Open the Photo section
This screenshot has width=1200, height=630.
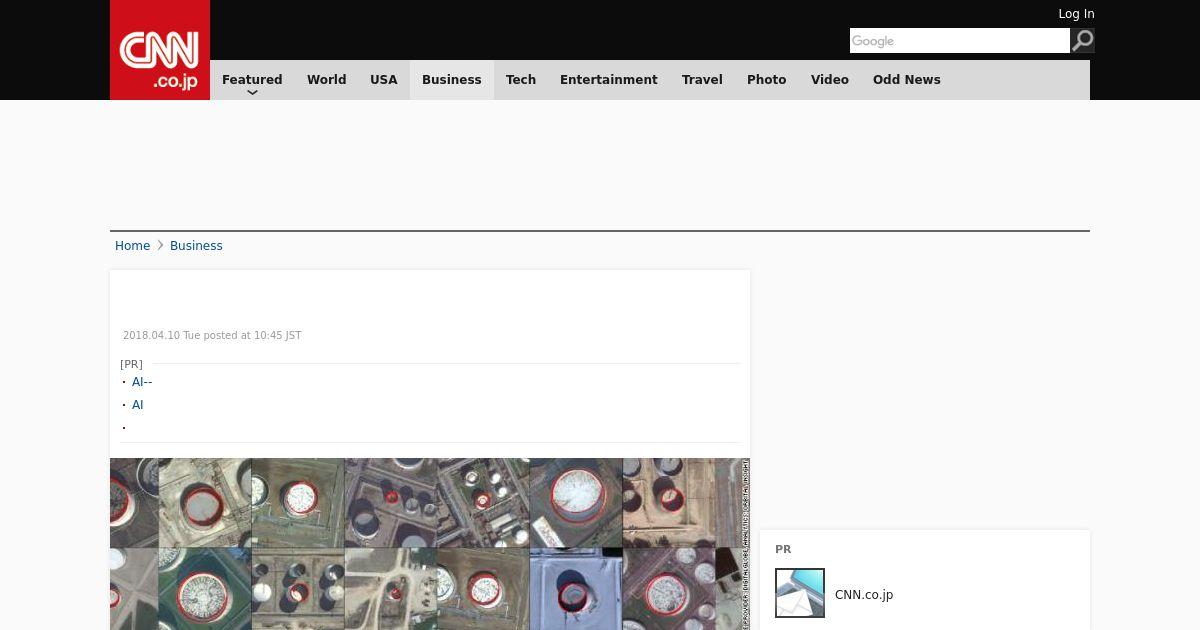coord(767,80)
